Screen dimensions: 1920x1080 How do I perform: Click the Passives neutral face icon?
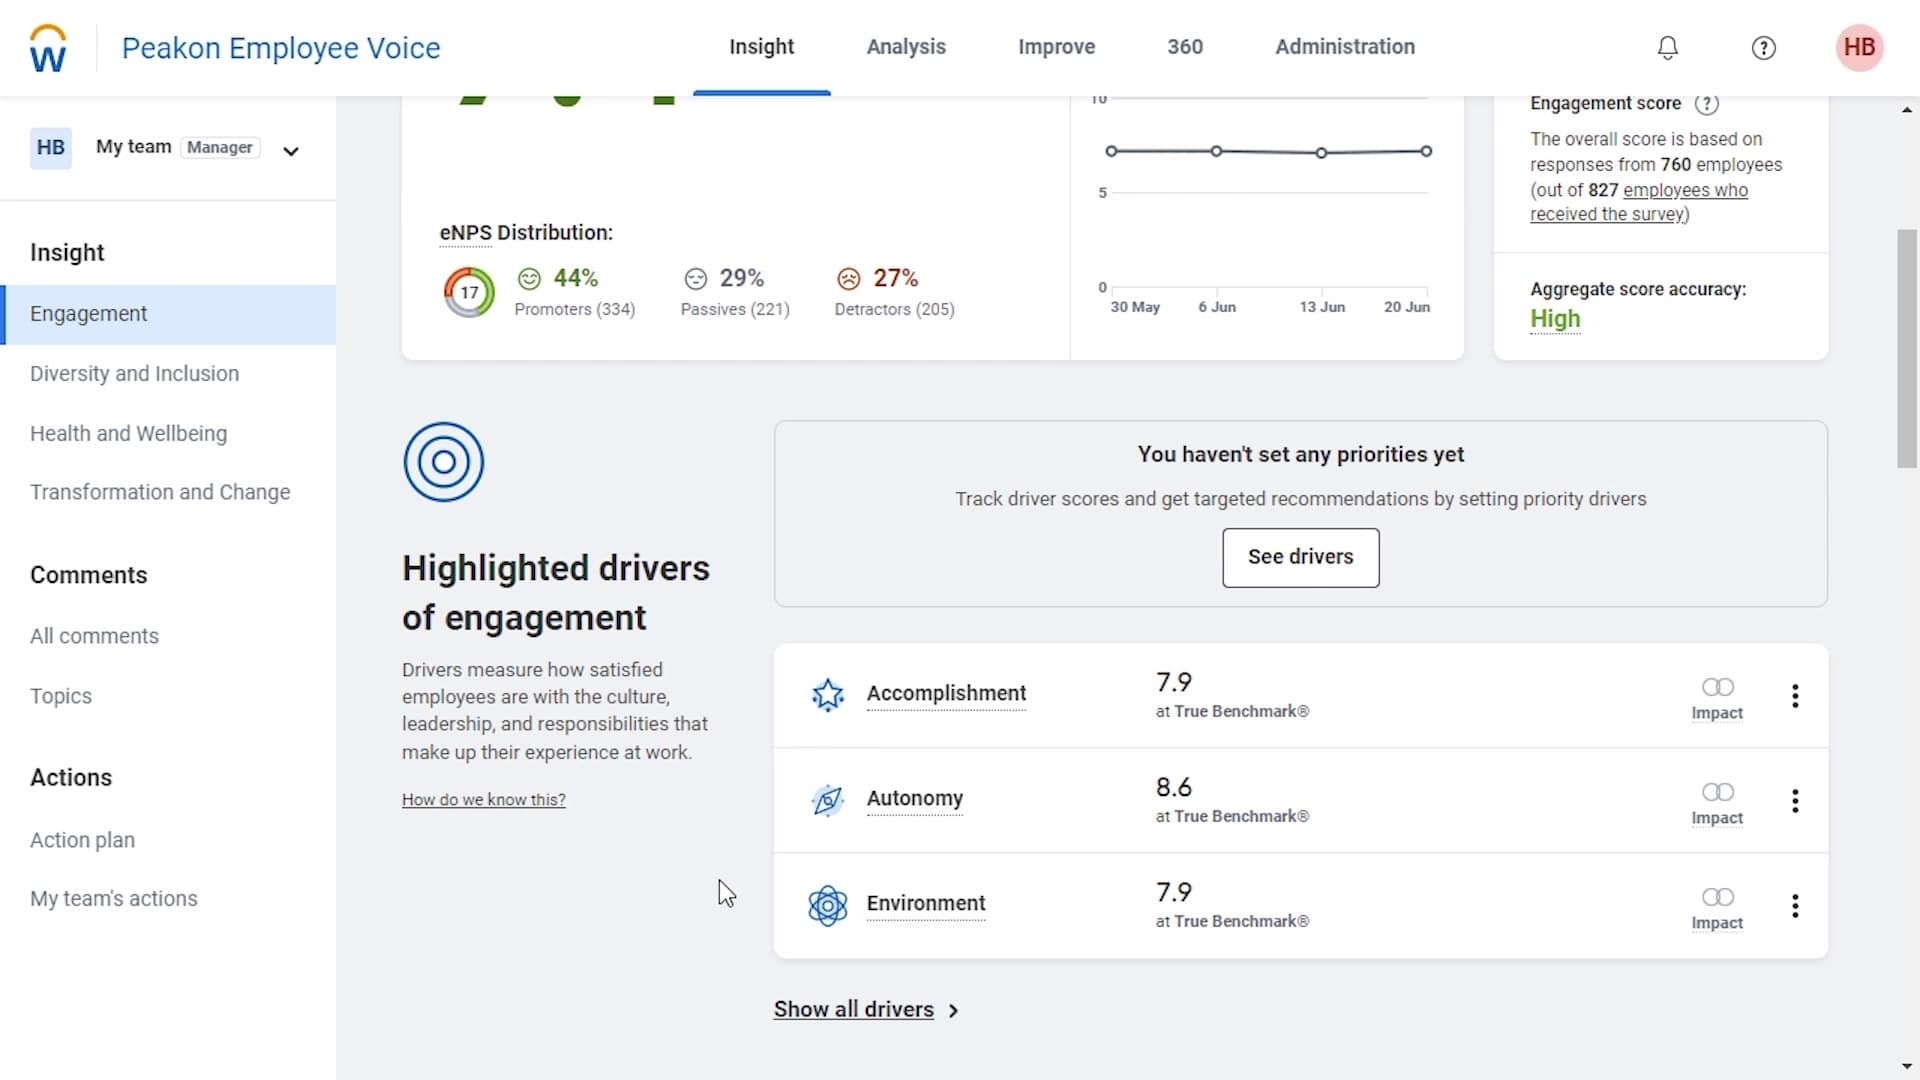(x=695, y=278)
